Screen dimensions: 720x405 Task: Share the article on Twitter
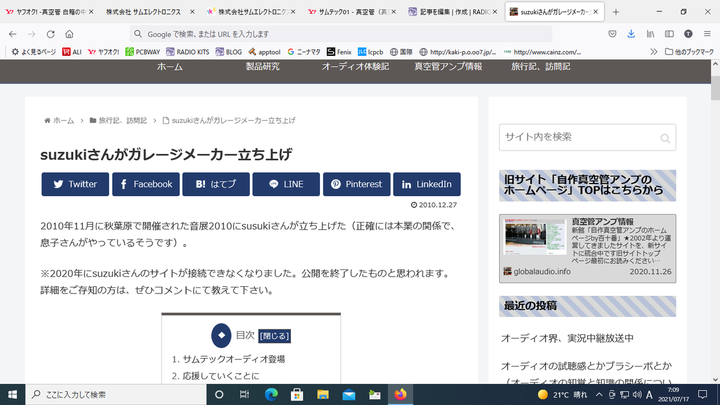point(75,184)
